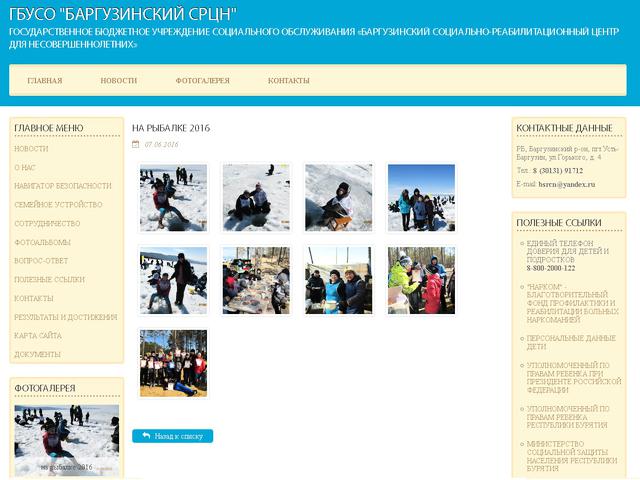Open "НАРКОМ" благотворительный фонд link
Screen dimensions: 640x480
click(x=573, y=303)
